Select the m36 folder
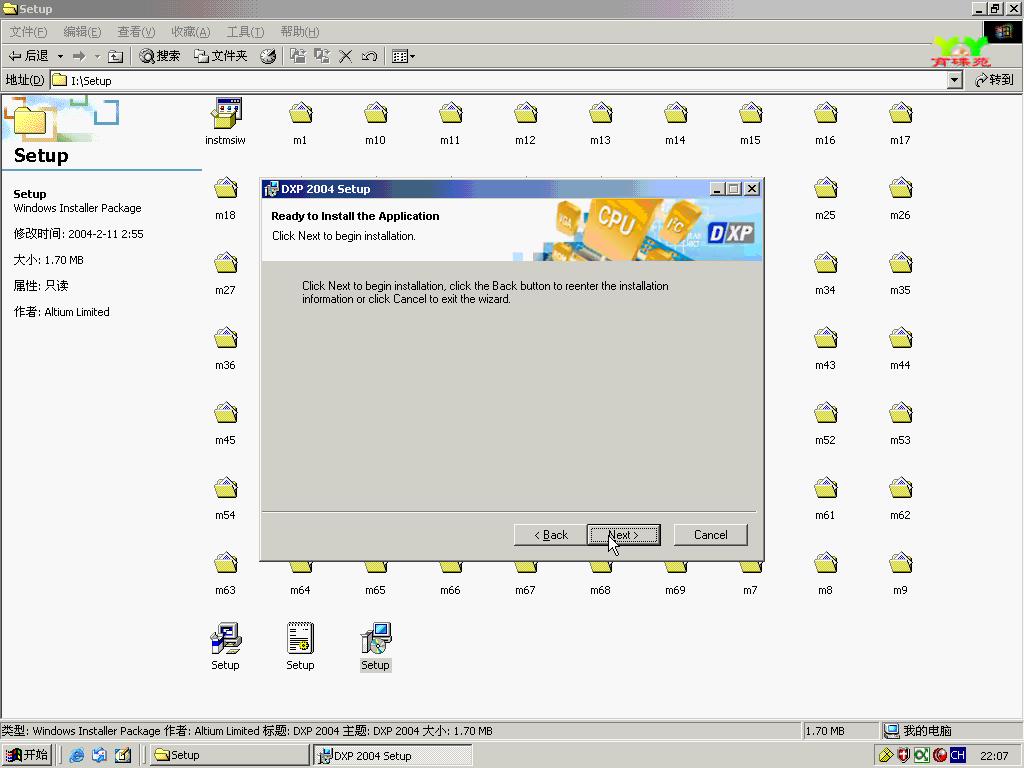The width and height of the screenshot is (1024, 768). pyautogui.click(x=225, y=347)
